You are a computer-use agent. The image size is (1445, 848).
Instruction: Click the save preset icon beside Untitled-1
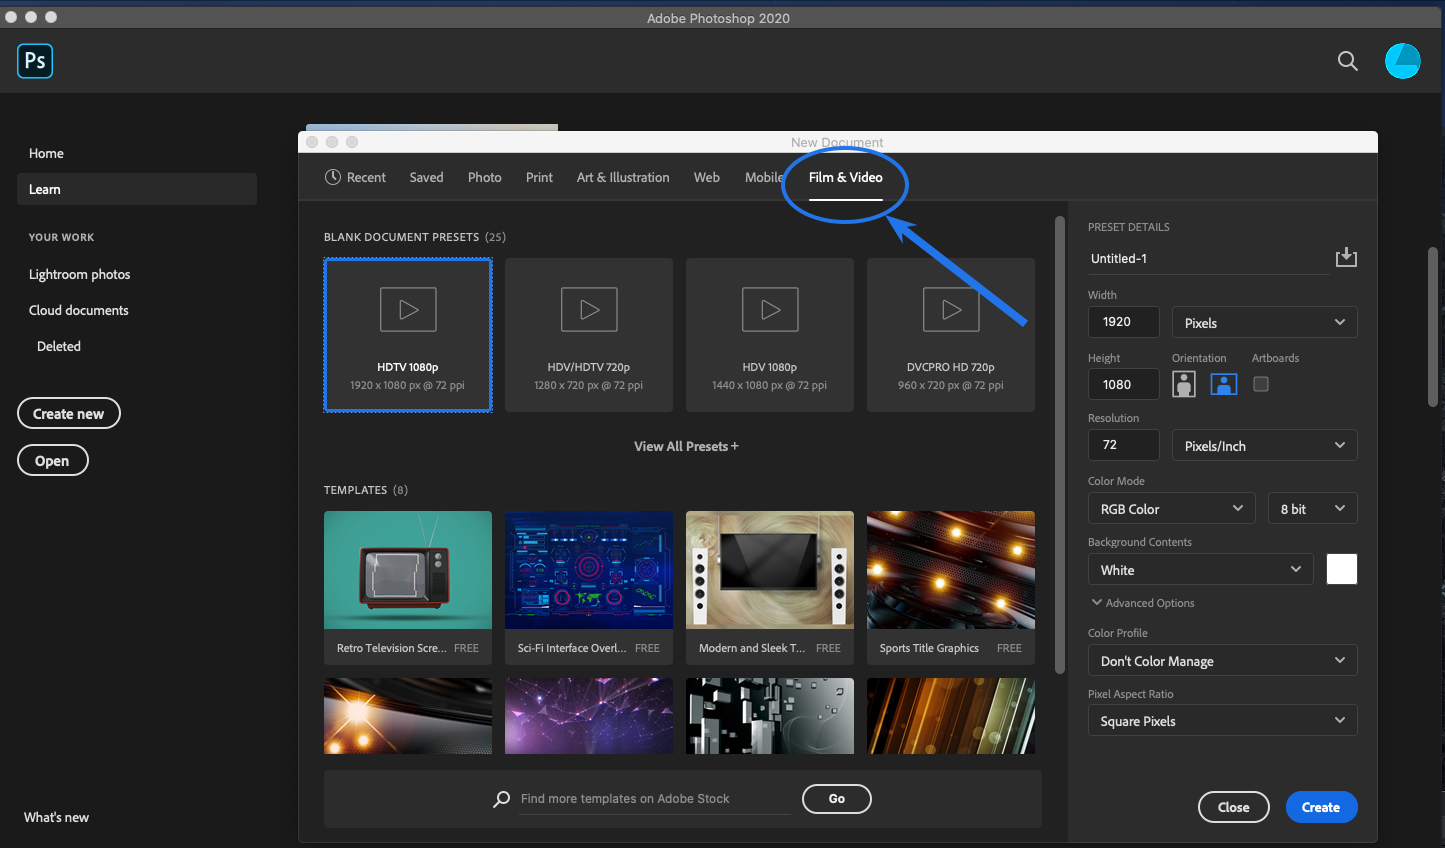1346,258
